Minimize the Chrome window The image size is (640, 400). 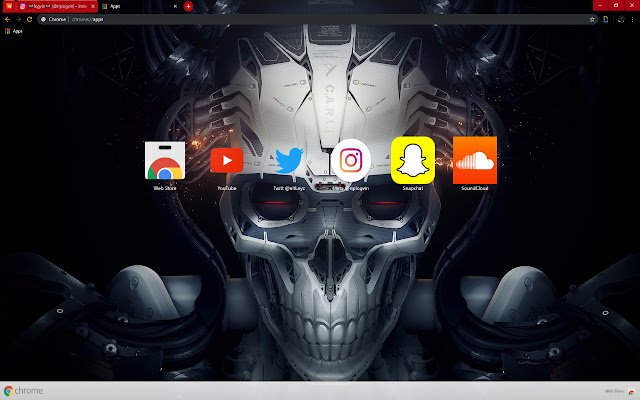[600, 5]
